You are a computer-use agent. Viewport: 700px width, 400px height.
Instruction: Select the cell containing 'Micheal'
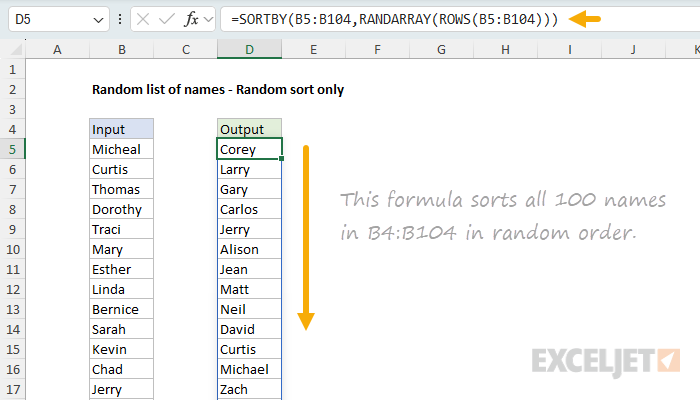[x=121, y=149]
